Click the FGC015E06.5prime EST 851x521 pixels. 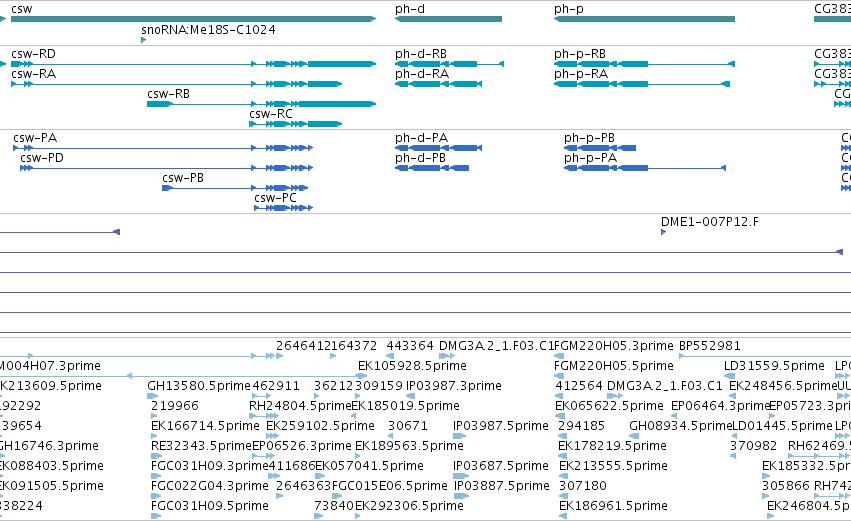(390, 486)
